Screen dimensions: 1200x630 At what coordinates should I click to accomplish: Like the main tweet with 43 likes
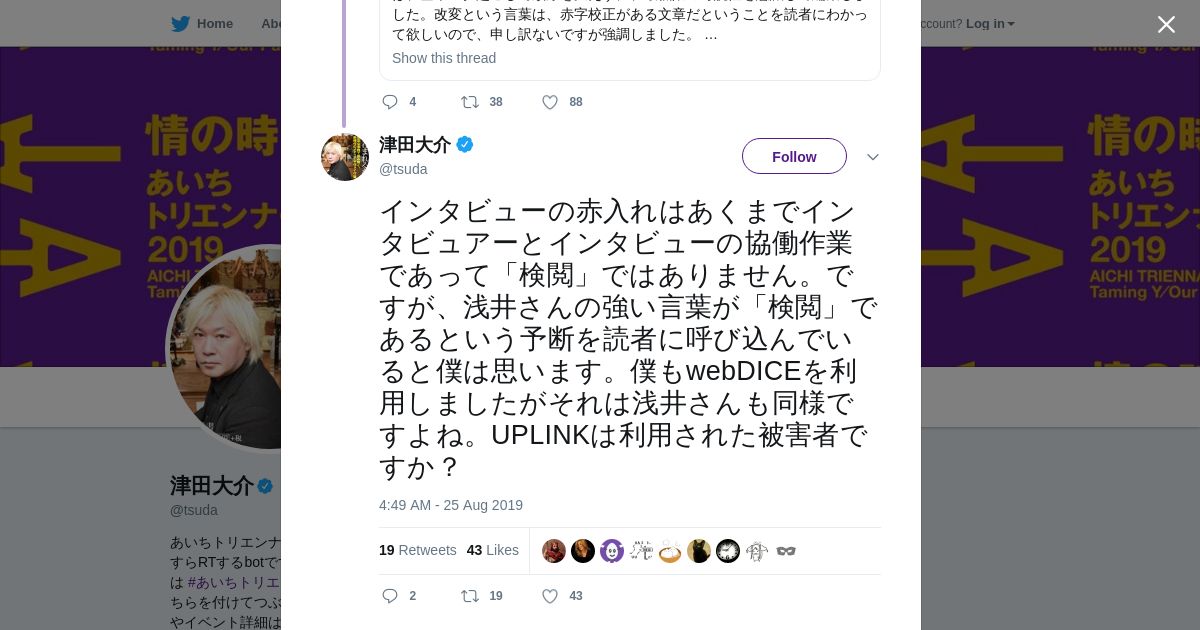[549, 596]
